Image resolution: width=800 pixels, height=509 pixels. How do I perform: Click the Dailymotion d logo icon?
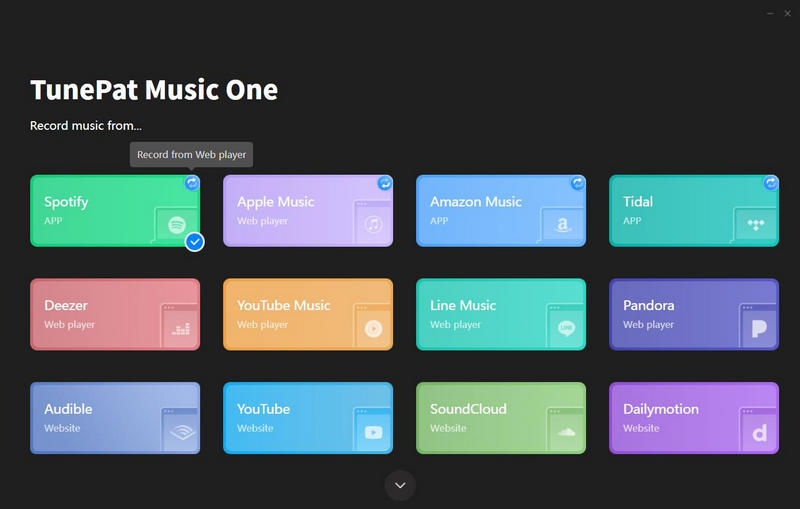pos(759,433)
